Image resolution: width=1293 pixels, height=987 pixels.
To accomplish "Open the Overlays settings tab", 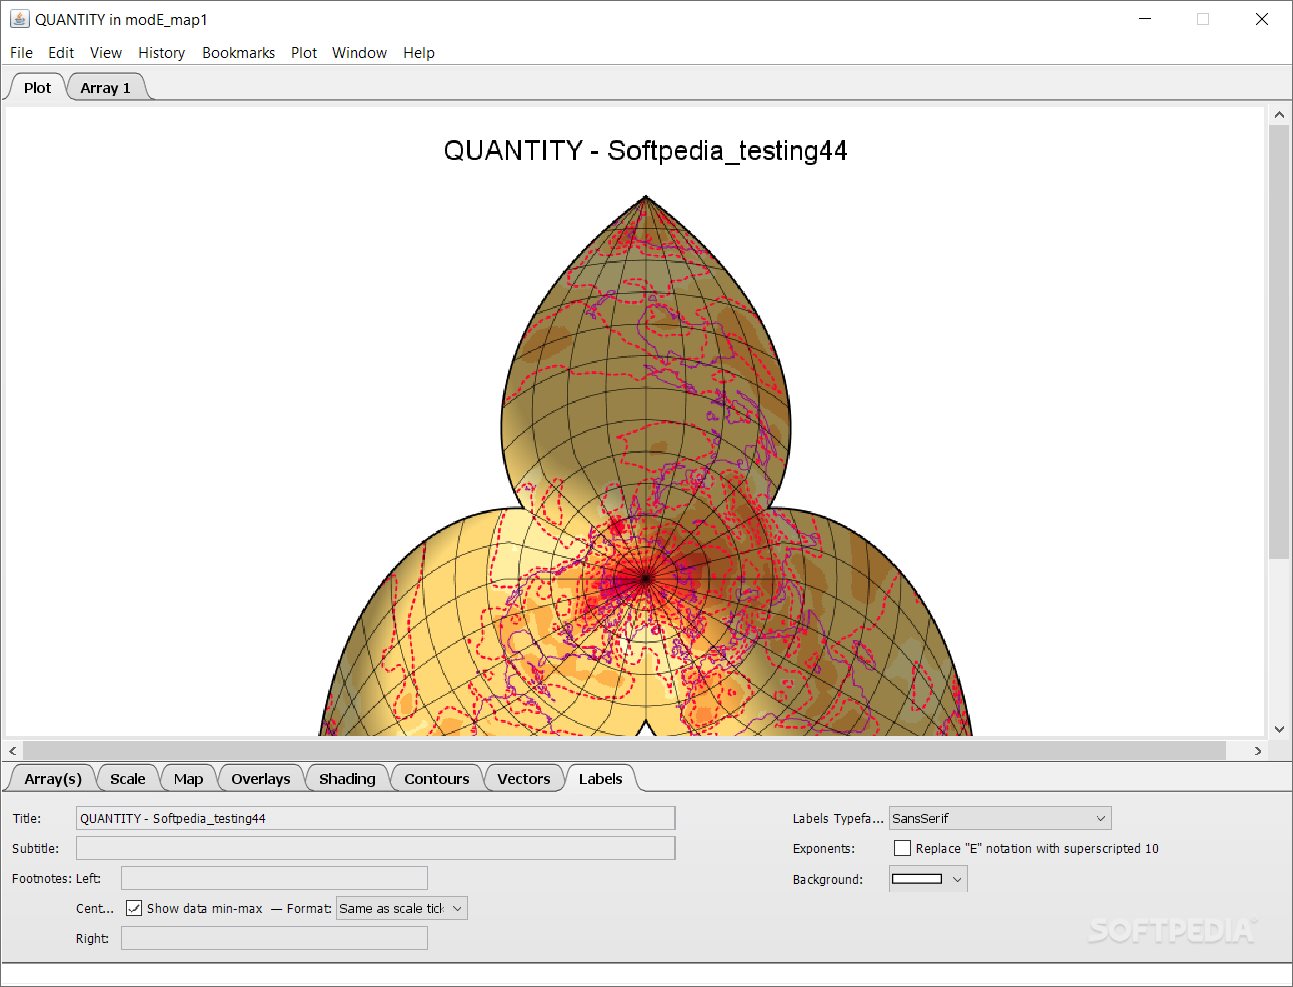I will pos(261,779).
